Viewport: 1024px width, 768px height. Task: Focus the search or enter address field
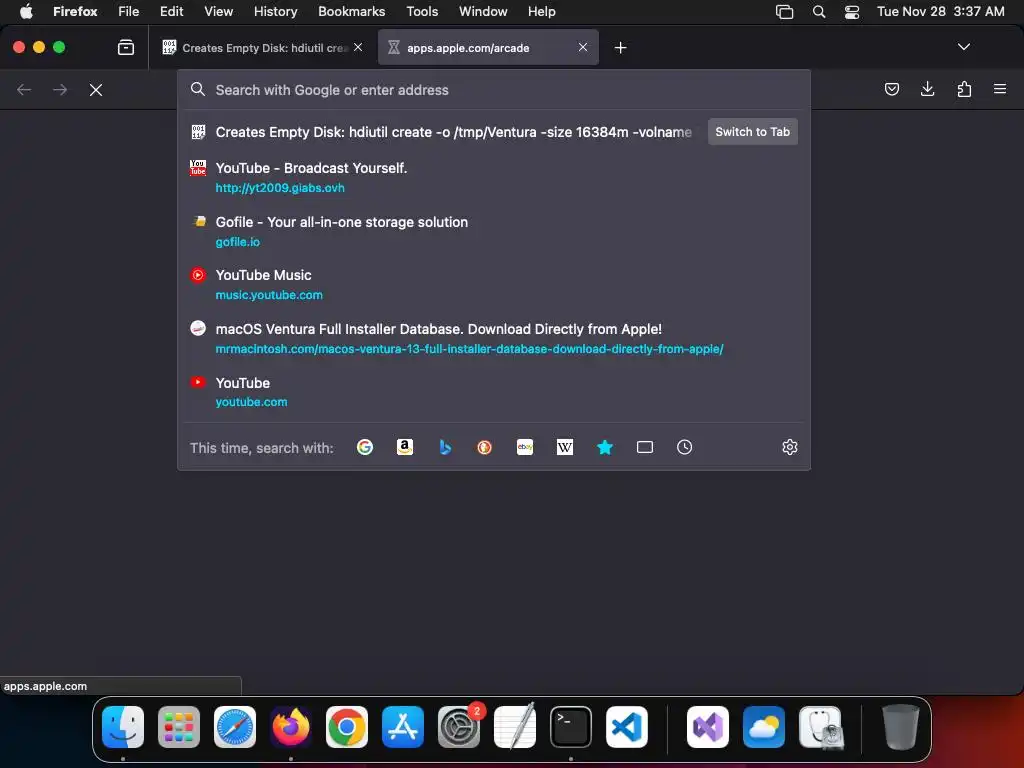tap(494, 90)
